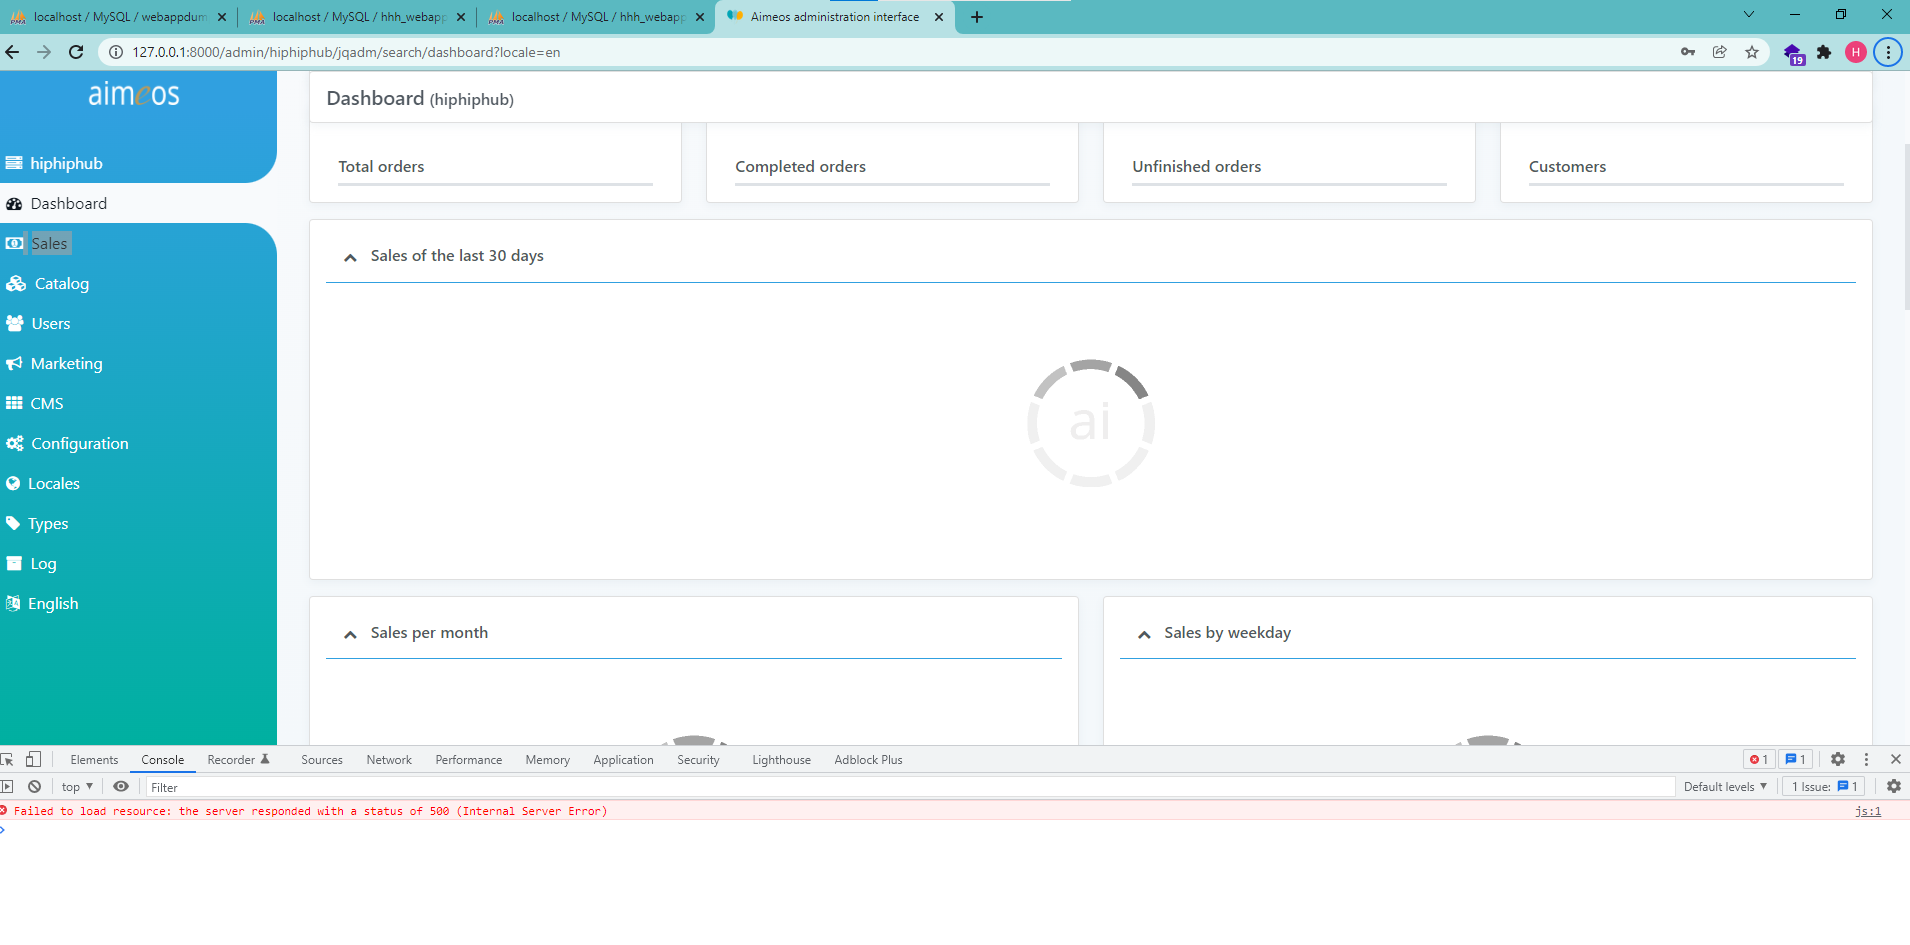Switch to the Network tab in DevTools
This screenshot has height=945, width=1910.
click(x=388, y=759)
